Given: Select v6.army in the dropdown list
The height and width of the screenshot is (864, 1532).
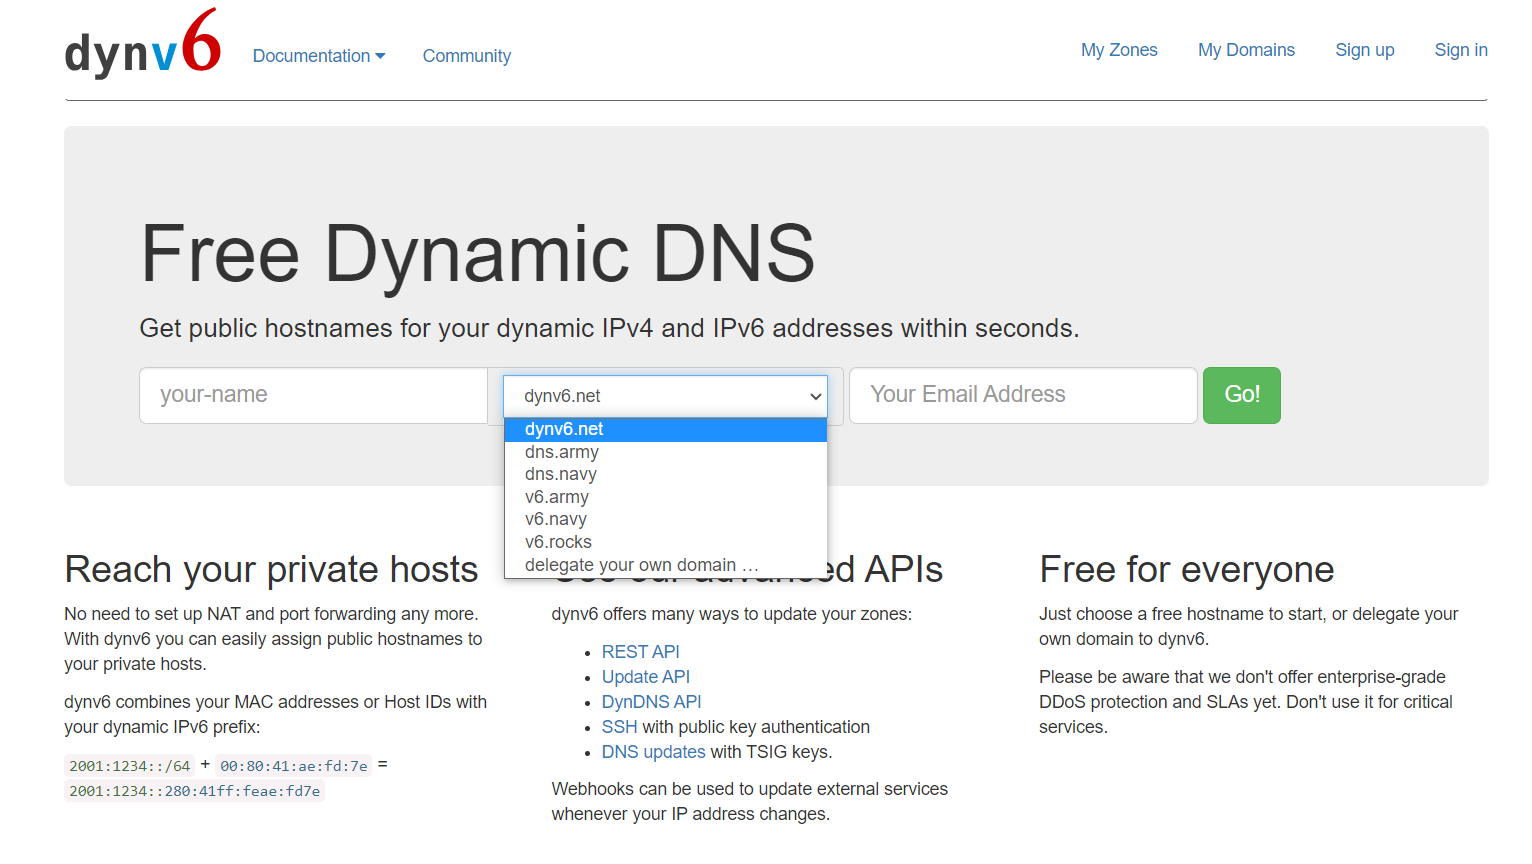Looking at the screenshot, I should tap(557, 497).
